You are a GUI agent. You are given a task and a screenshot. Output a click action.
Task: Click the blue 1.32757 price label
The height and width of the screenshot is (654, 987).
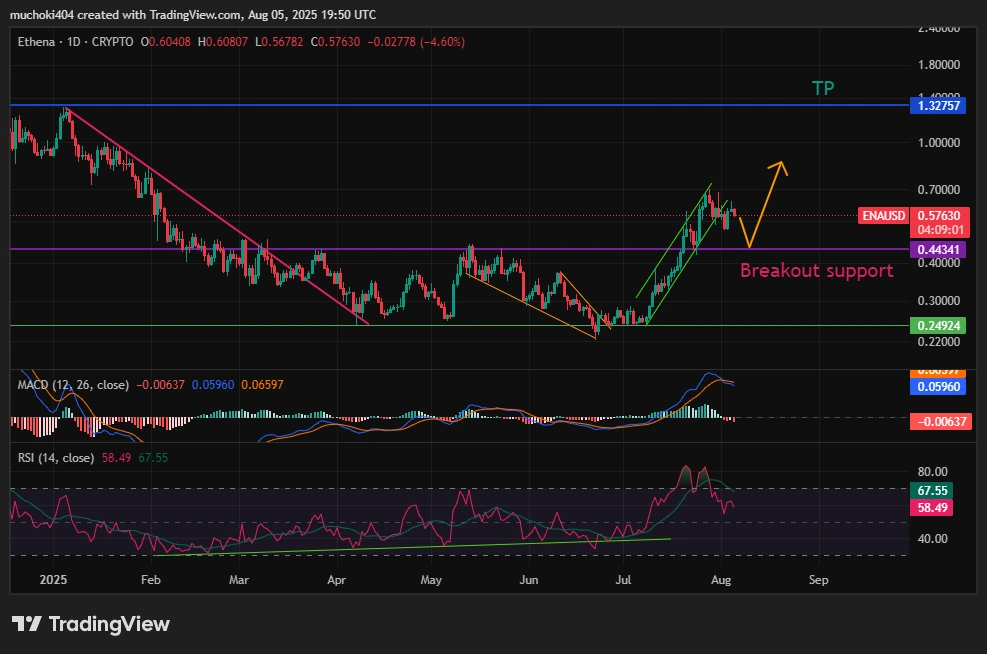click(x=937, y=105)
